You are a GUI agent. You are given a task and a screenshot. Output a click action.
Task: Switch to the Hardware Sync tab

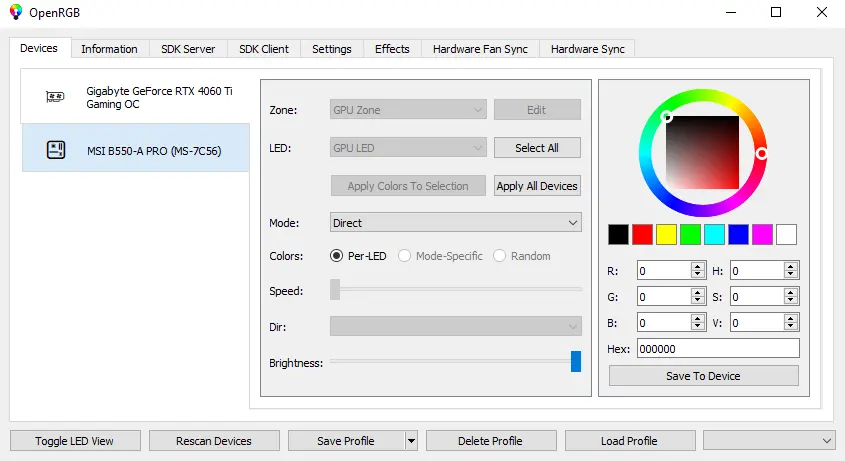pyautogui.click(x=587, y=49)
